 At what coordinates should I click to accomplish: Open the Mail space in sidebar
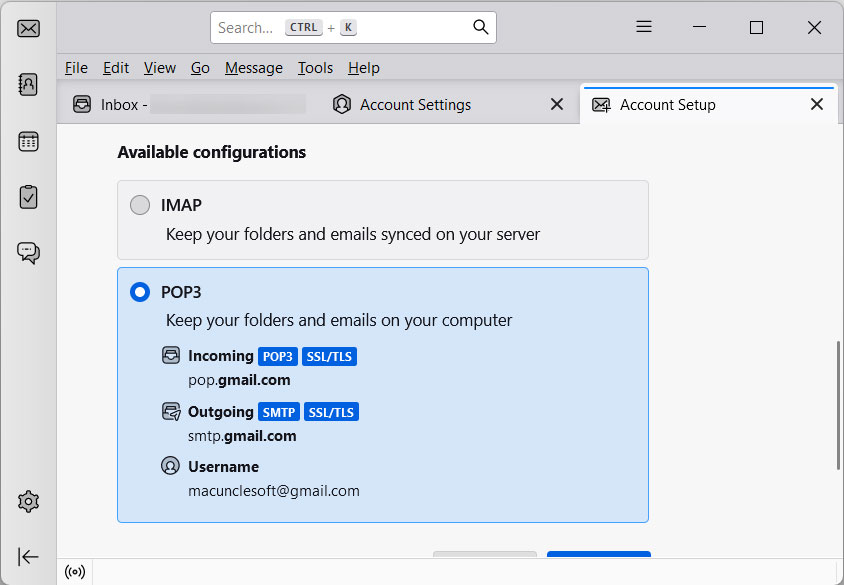[x=28, y=28]
